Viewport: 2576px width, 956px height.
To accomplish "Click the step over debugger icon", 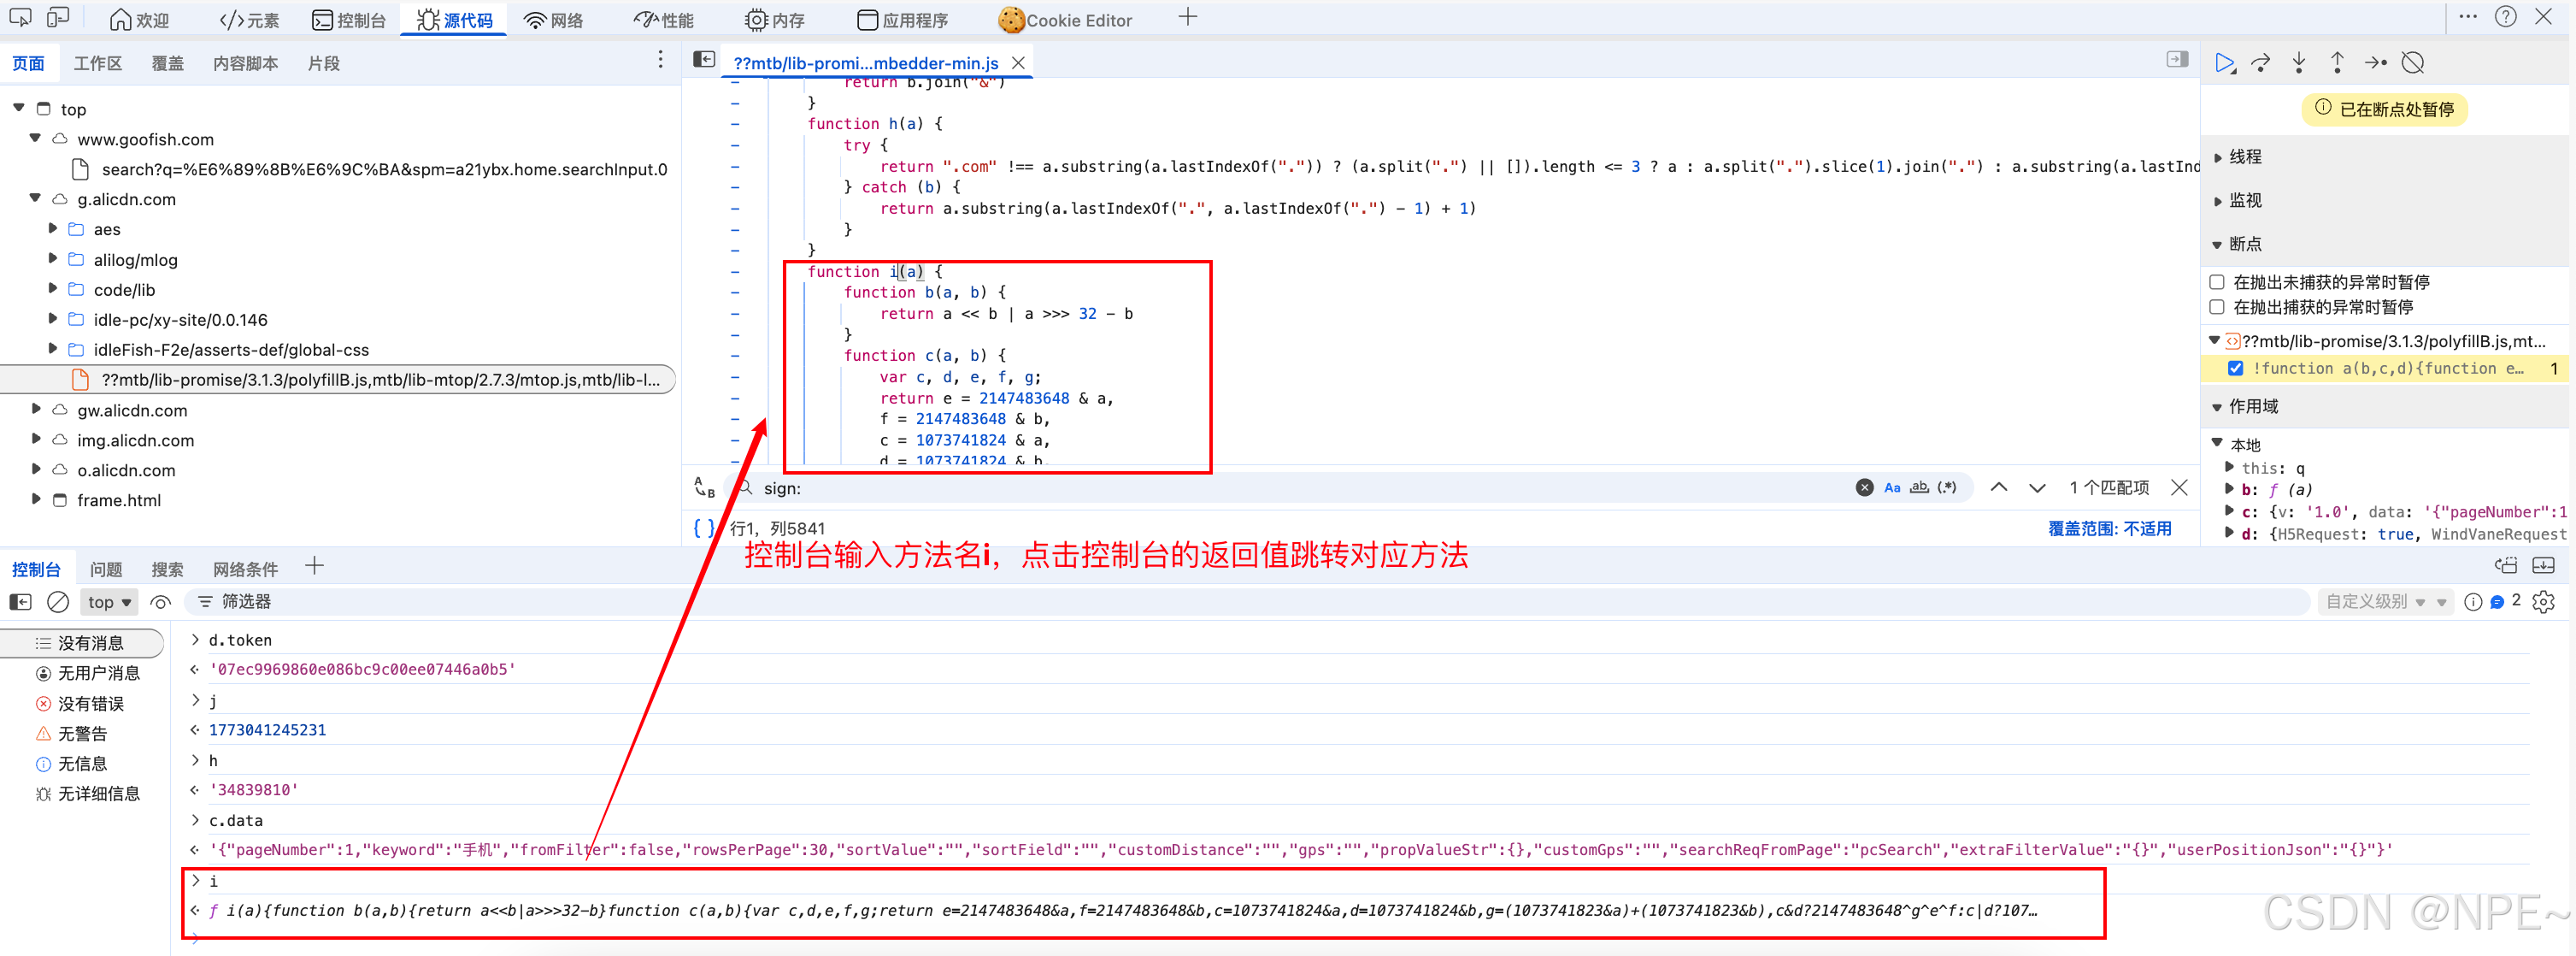I will click(x=2261, y=63).
